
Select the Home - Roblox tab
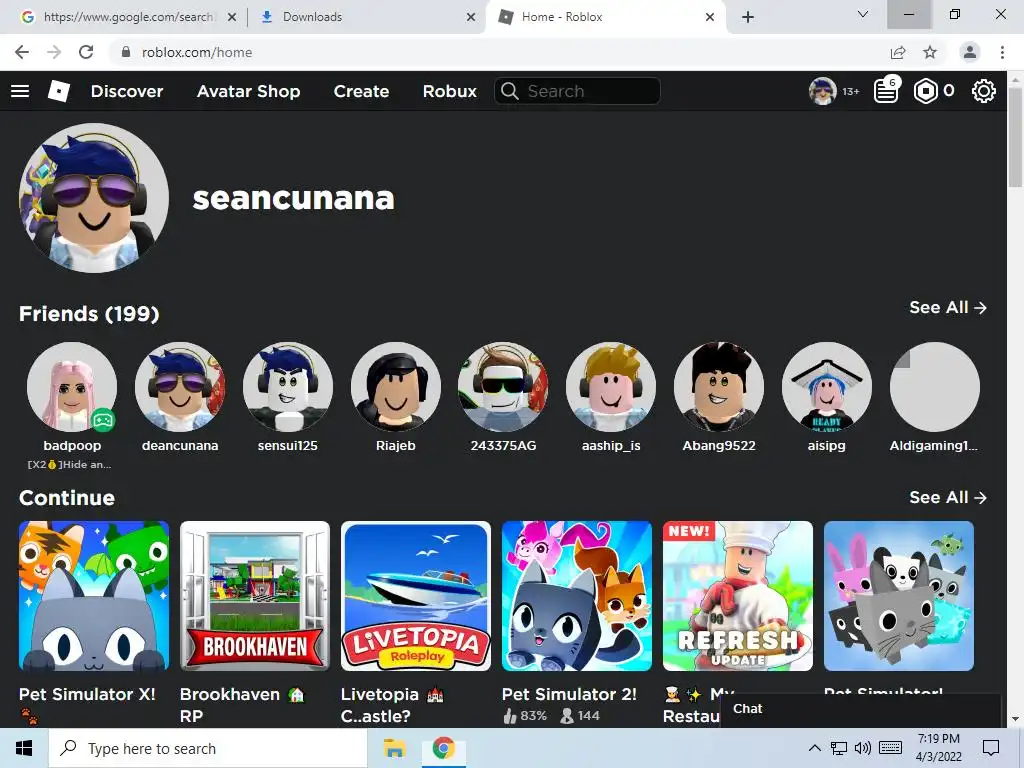pyautogui.click(x=605, y=17)
